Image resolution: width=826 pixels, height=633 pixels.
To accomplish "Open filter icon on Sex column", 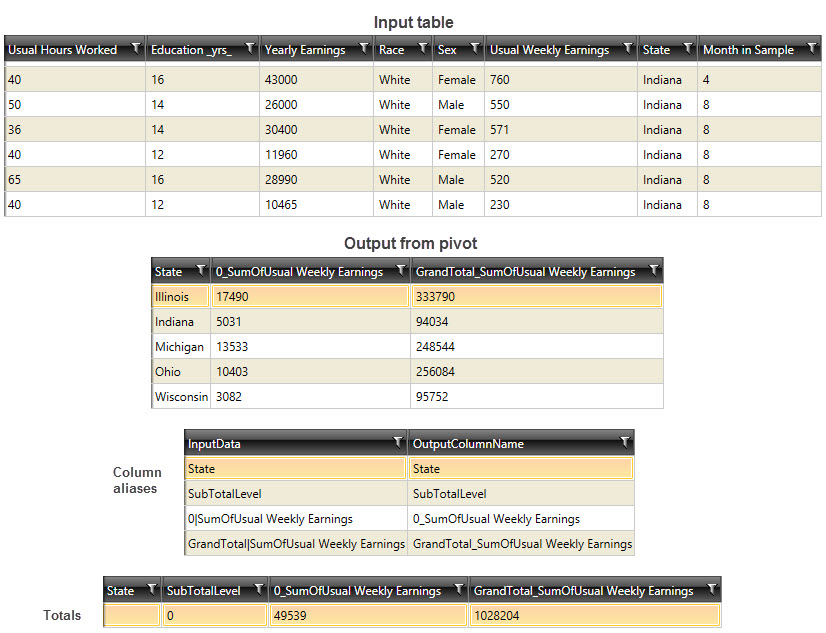I will (475, 48).
